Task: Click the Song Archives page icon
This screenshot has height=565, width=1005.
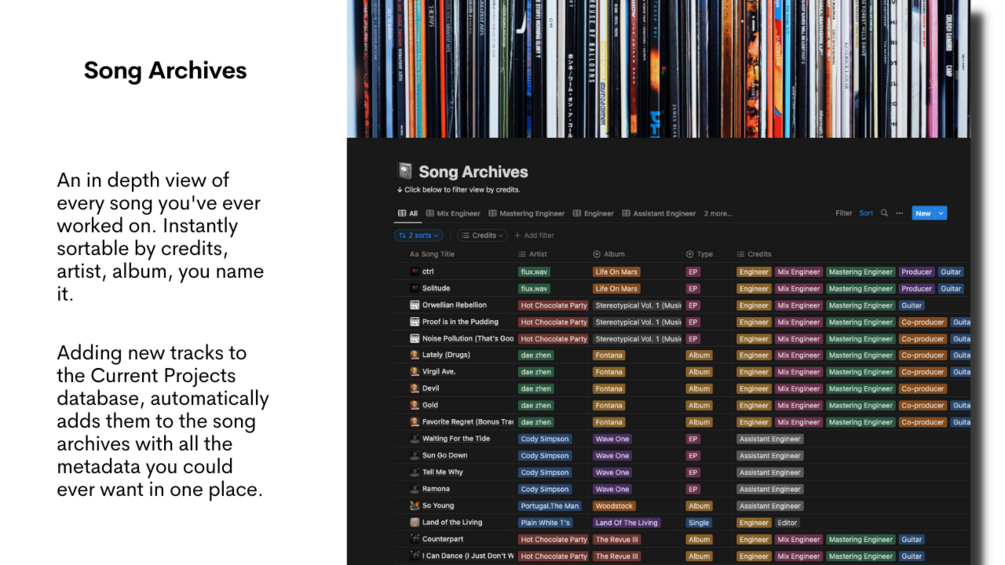Action: point(404,171)
